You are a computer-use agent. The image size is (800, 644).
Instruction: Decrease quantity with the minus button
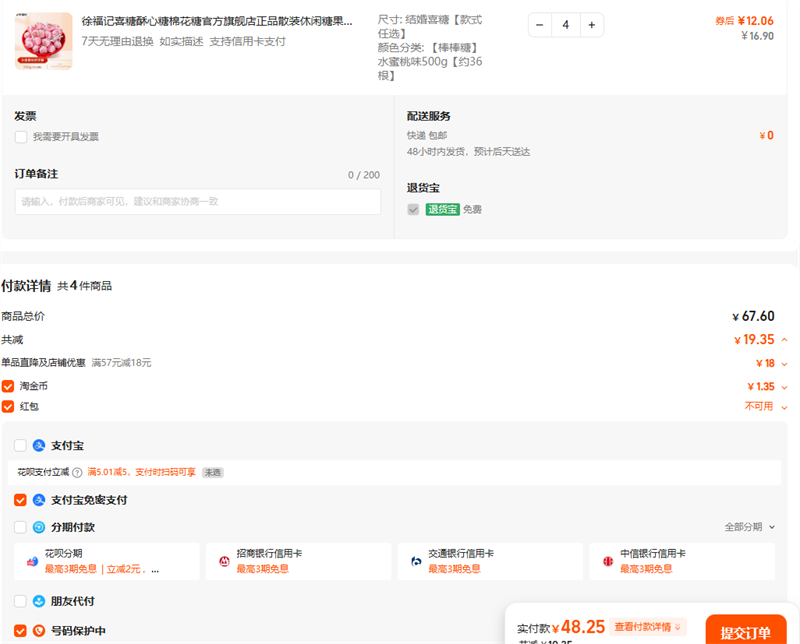click(x=541, y=25)
